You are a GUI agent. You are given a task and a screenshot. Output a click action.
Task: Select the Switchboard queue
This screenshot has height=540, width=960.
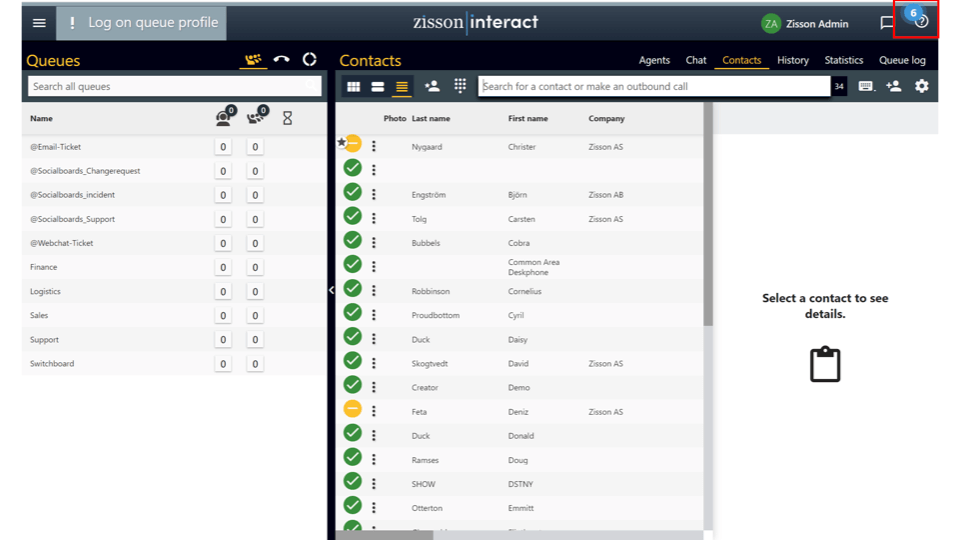[x=174, y=364]
